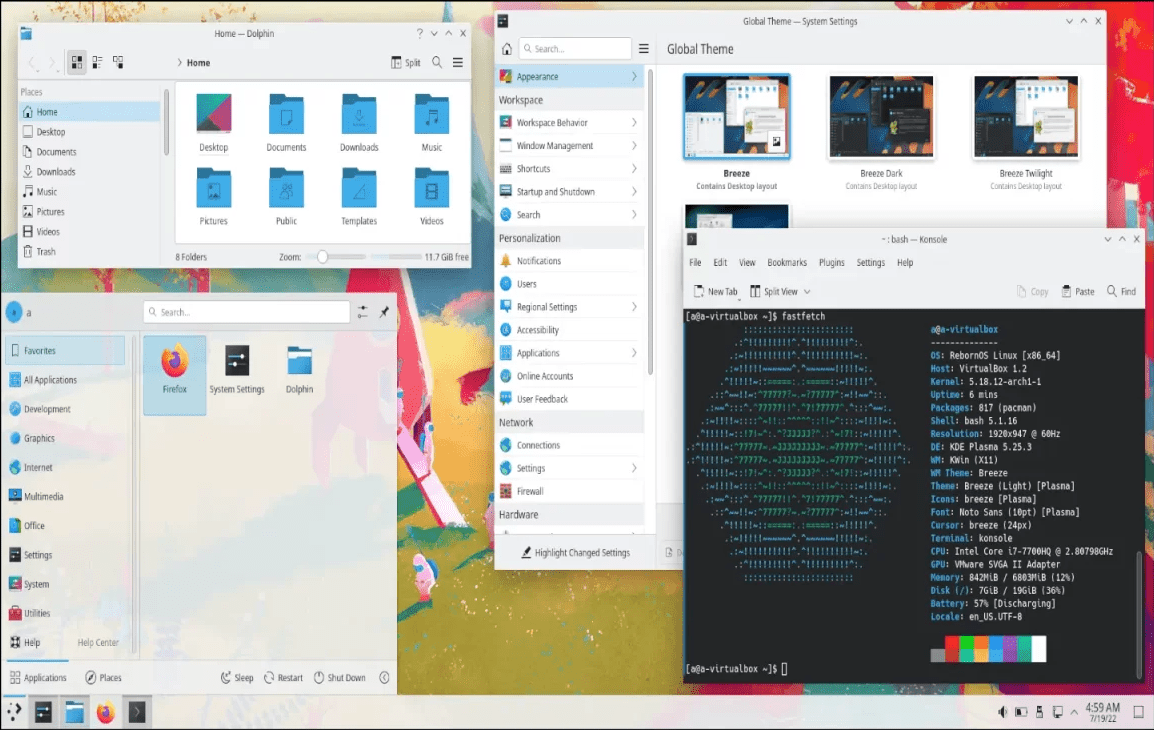Click the Konsole icon on taskbar

137,712
